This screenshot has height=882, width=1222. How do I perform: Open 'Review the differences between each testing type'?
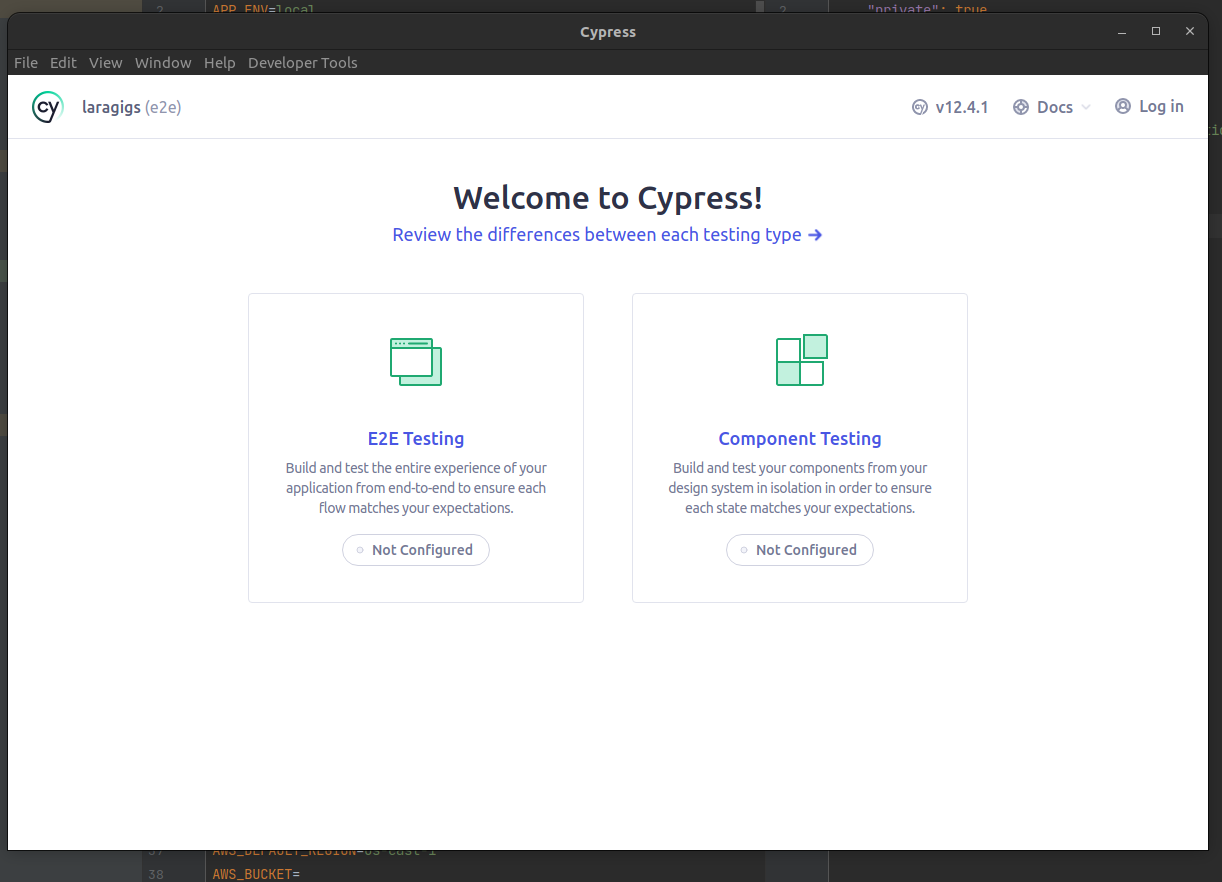[607, 234]
